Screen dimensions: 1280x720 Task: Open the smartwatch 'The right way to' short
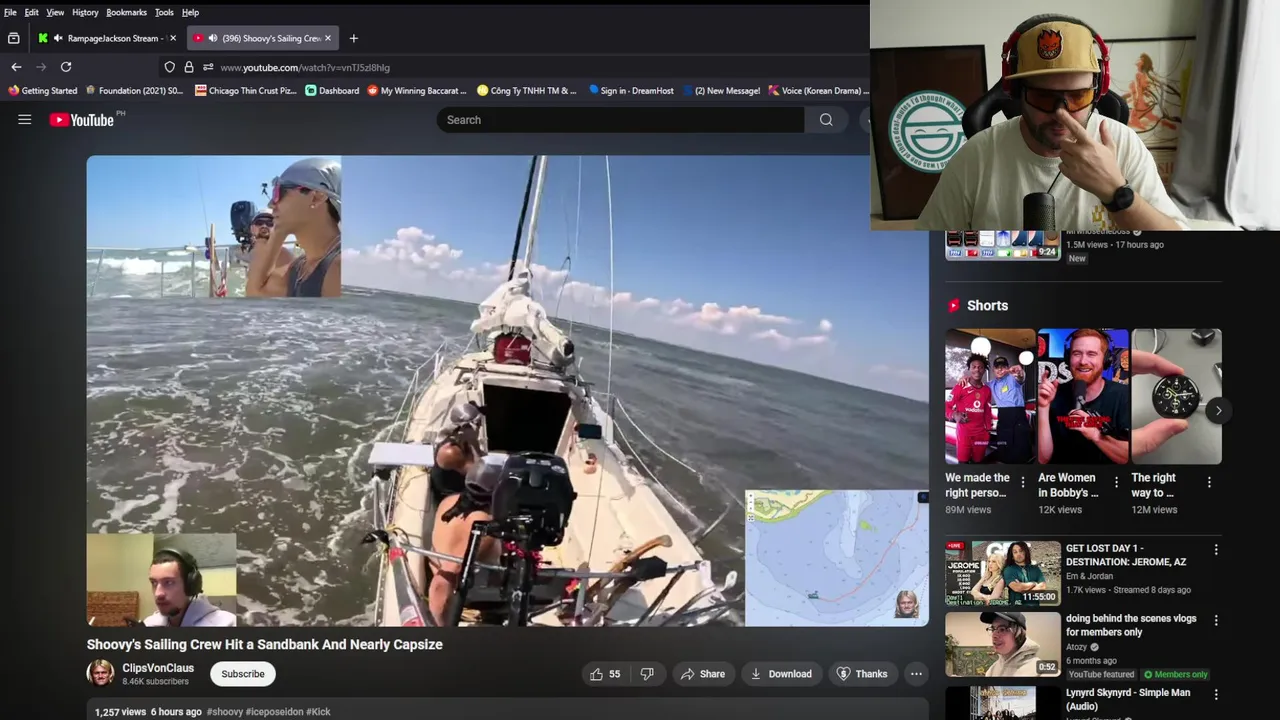click(x=1176, y=396)
